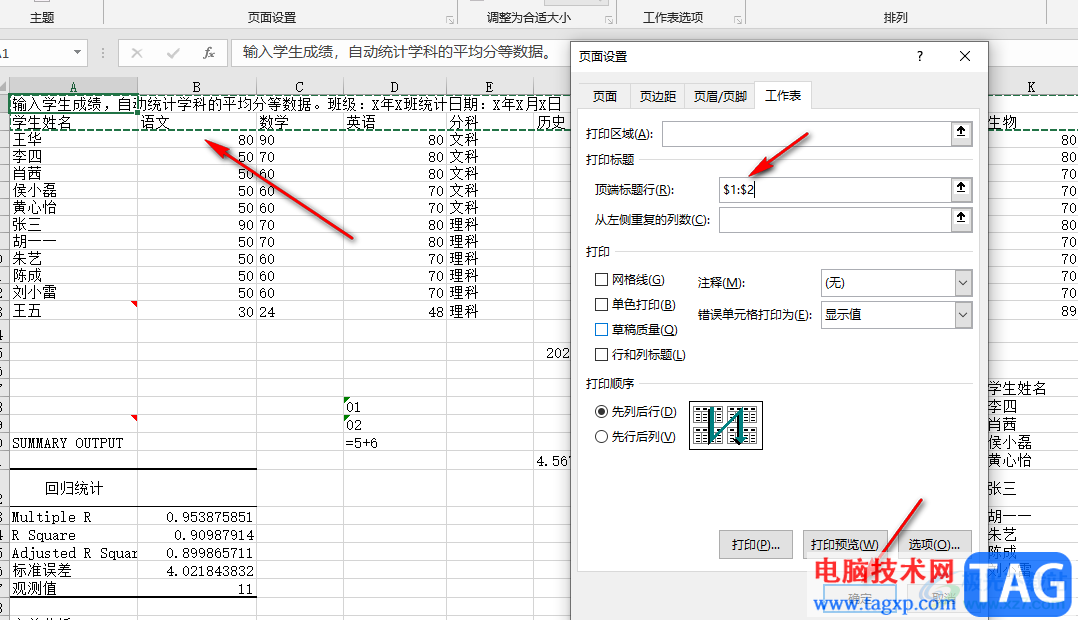1078x620 pixels.
Task: Enable black and white printing checkbox
Action: pos(602,305)
